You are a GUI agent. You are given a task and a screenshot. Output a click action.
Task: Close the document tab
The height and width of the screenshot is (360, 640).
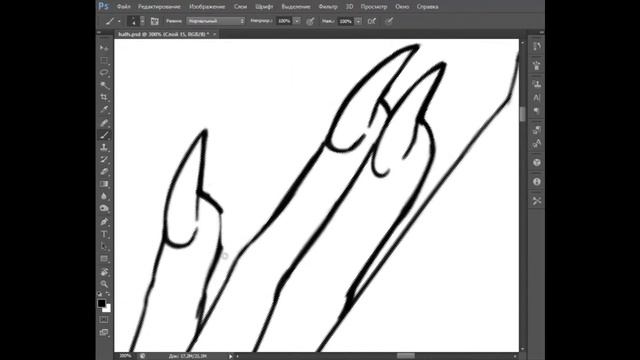coord(215,34)
